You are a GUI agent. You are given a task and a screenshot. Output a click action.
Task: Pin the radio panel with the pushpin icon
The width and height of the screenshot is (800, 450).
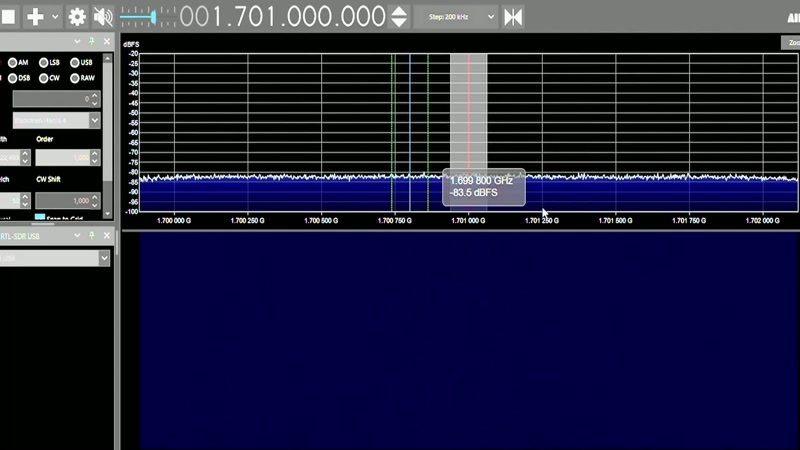(x=92, y=41)
